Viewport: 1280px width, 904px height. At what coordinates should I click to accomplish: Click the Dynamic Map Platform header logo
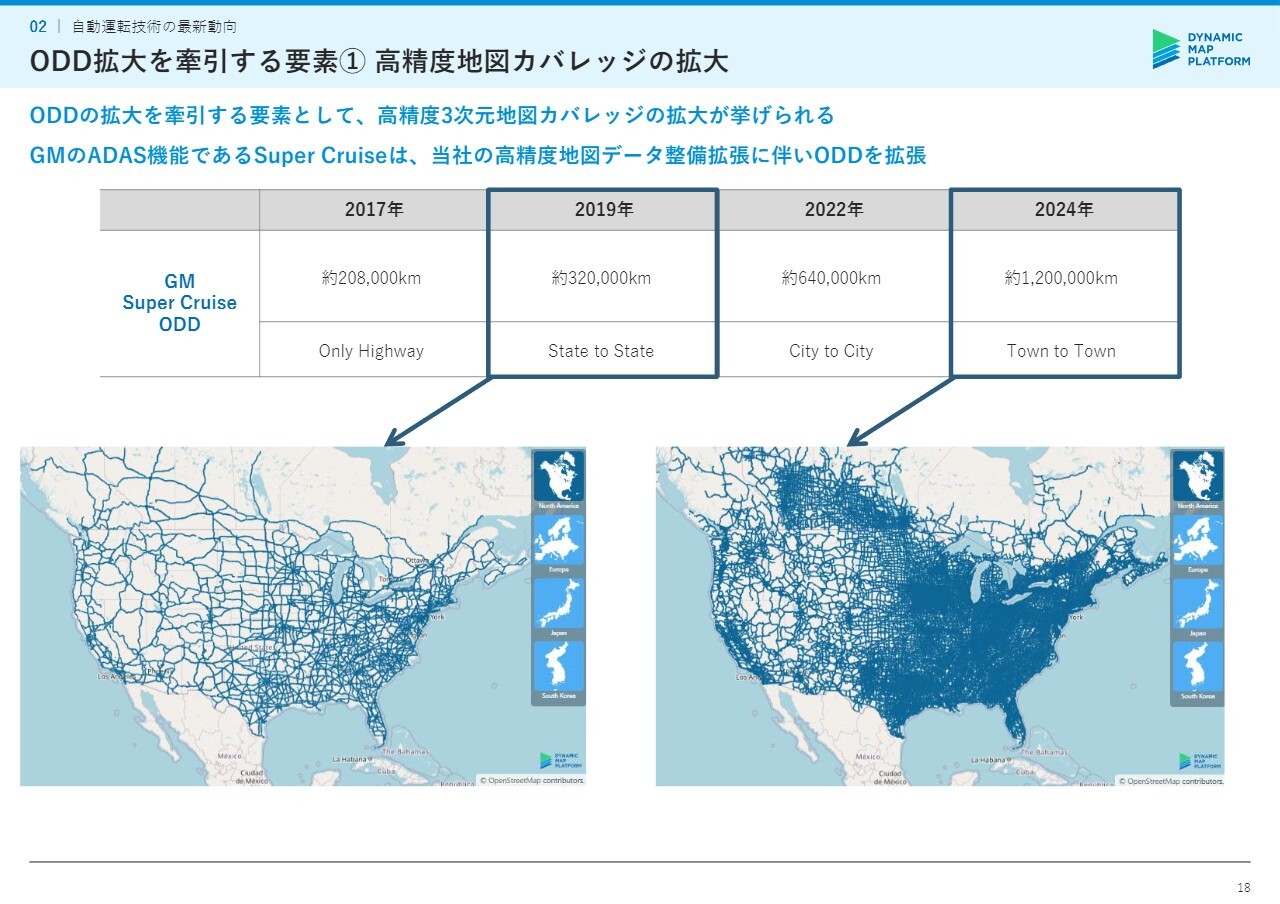1201,49
